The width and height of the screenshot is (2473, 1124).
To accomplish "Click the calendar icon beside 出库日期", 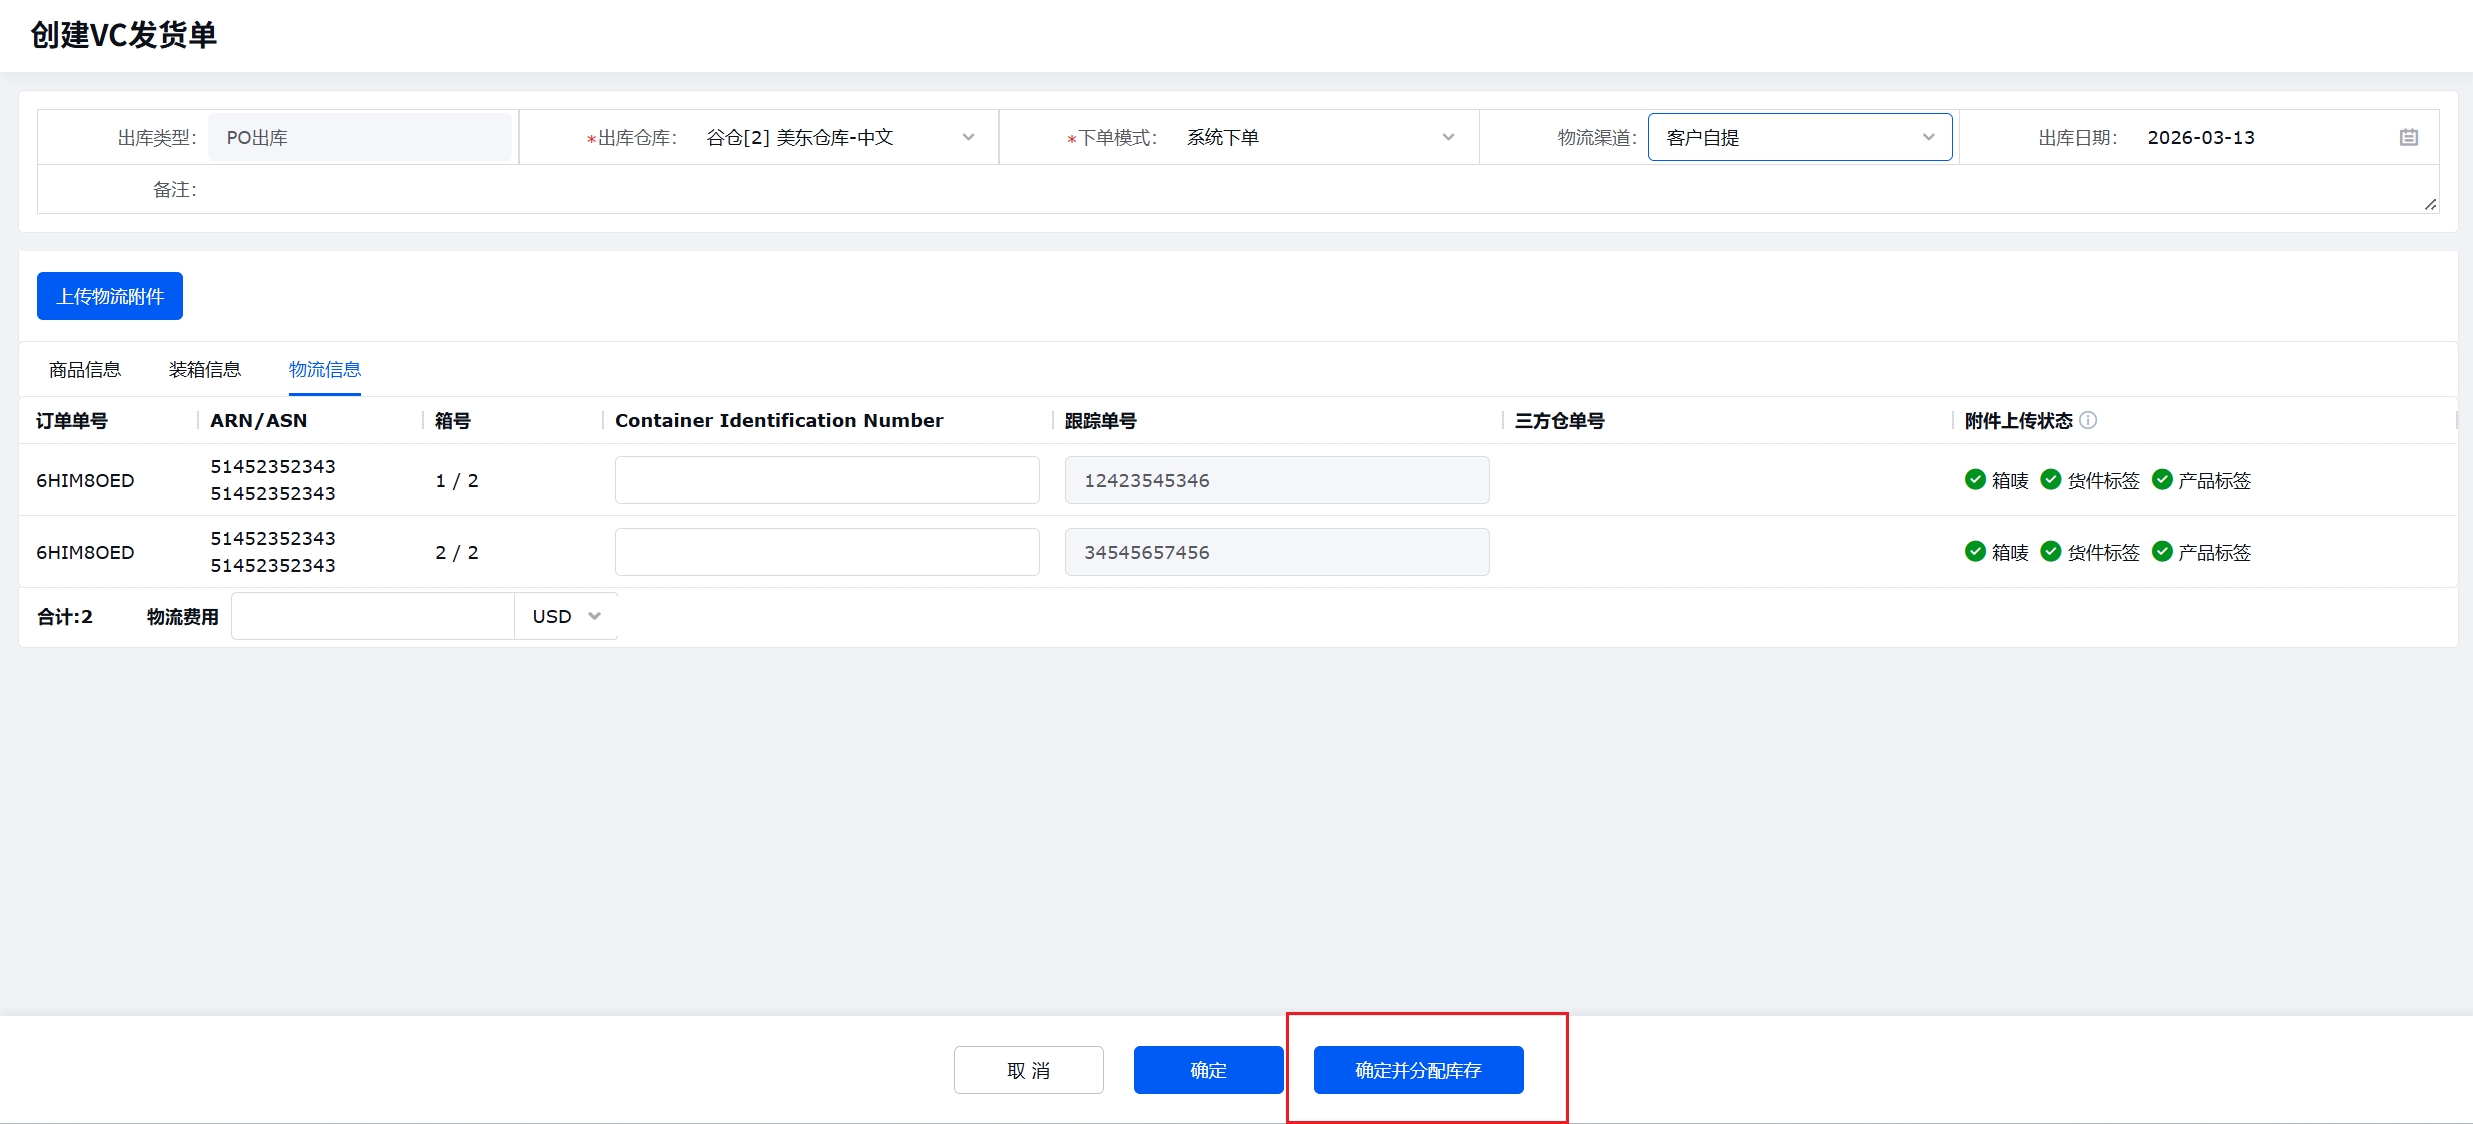I will pyautogui.click(x=2408, y=138).
